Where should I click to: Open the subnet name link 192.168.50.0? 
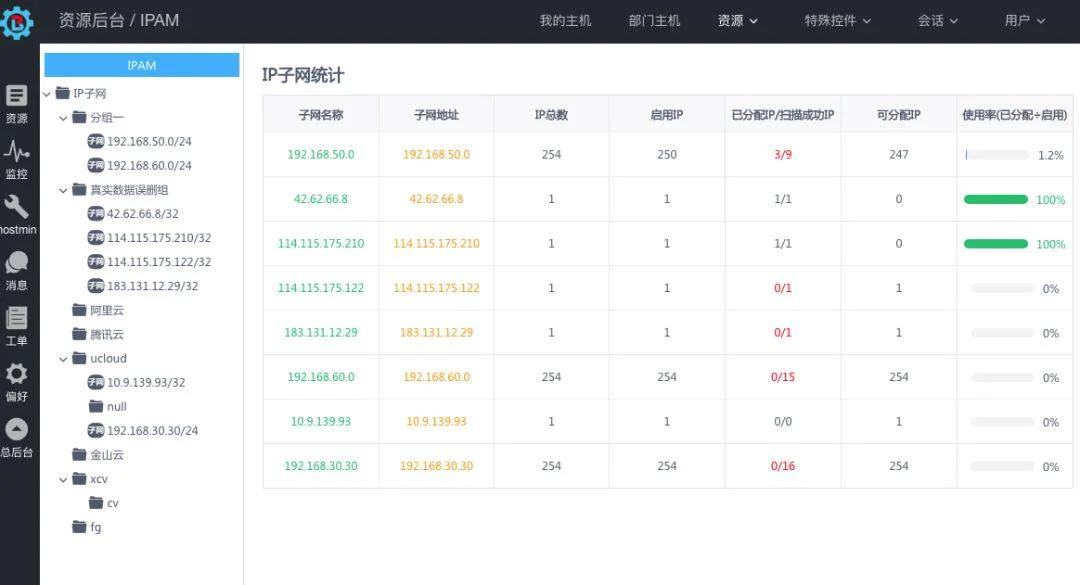pyautogui.click(x=321, y=154)
